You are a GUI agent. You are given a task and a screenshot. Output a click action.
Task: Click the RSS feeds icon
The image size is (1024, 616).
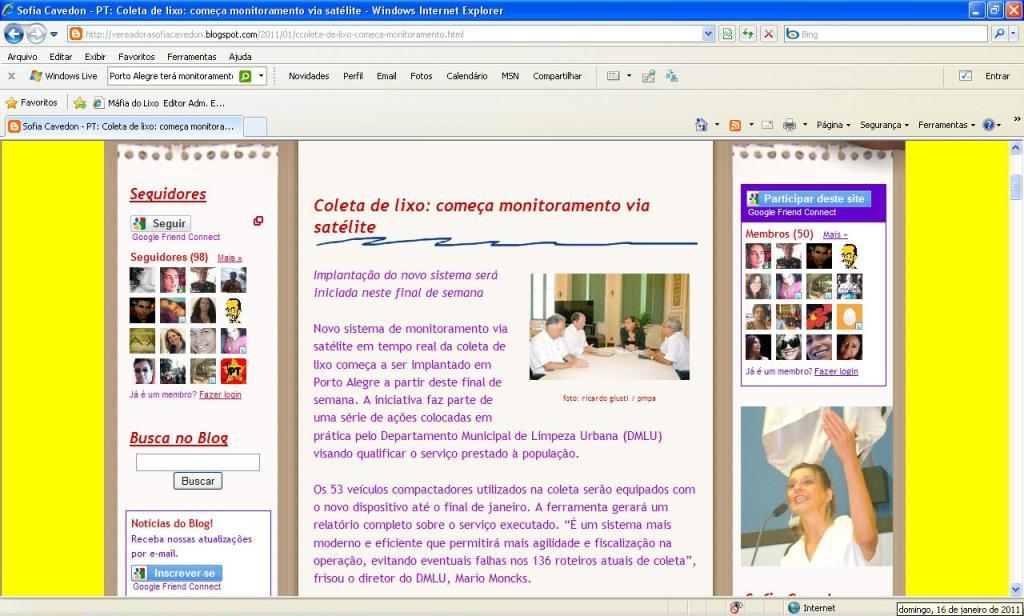pyautogui.click(x=735, y=125)
